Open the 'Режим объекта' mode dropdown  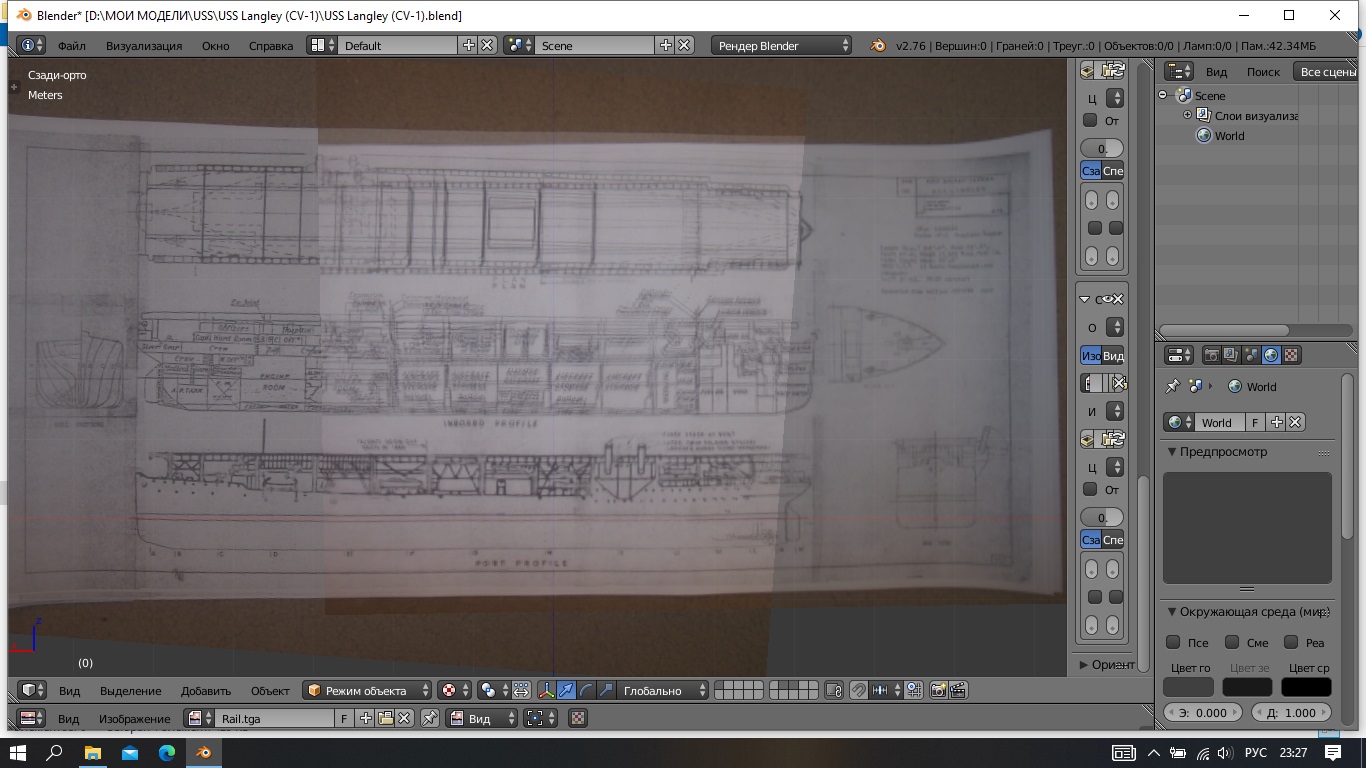pyautogui.click(x=368, y=691)
